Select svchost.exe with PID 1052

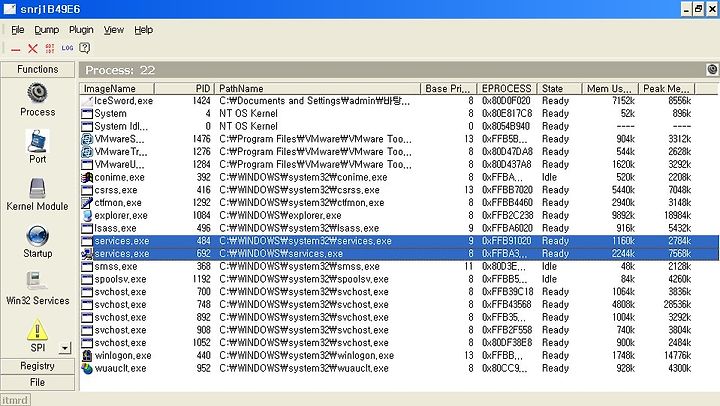399,343
